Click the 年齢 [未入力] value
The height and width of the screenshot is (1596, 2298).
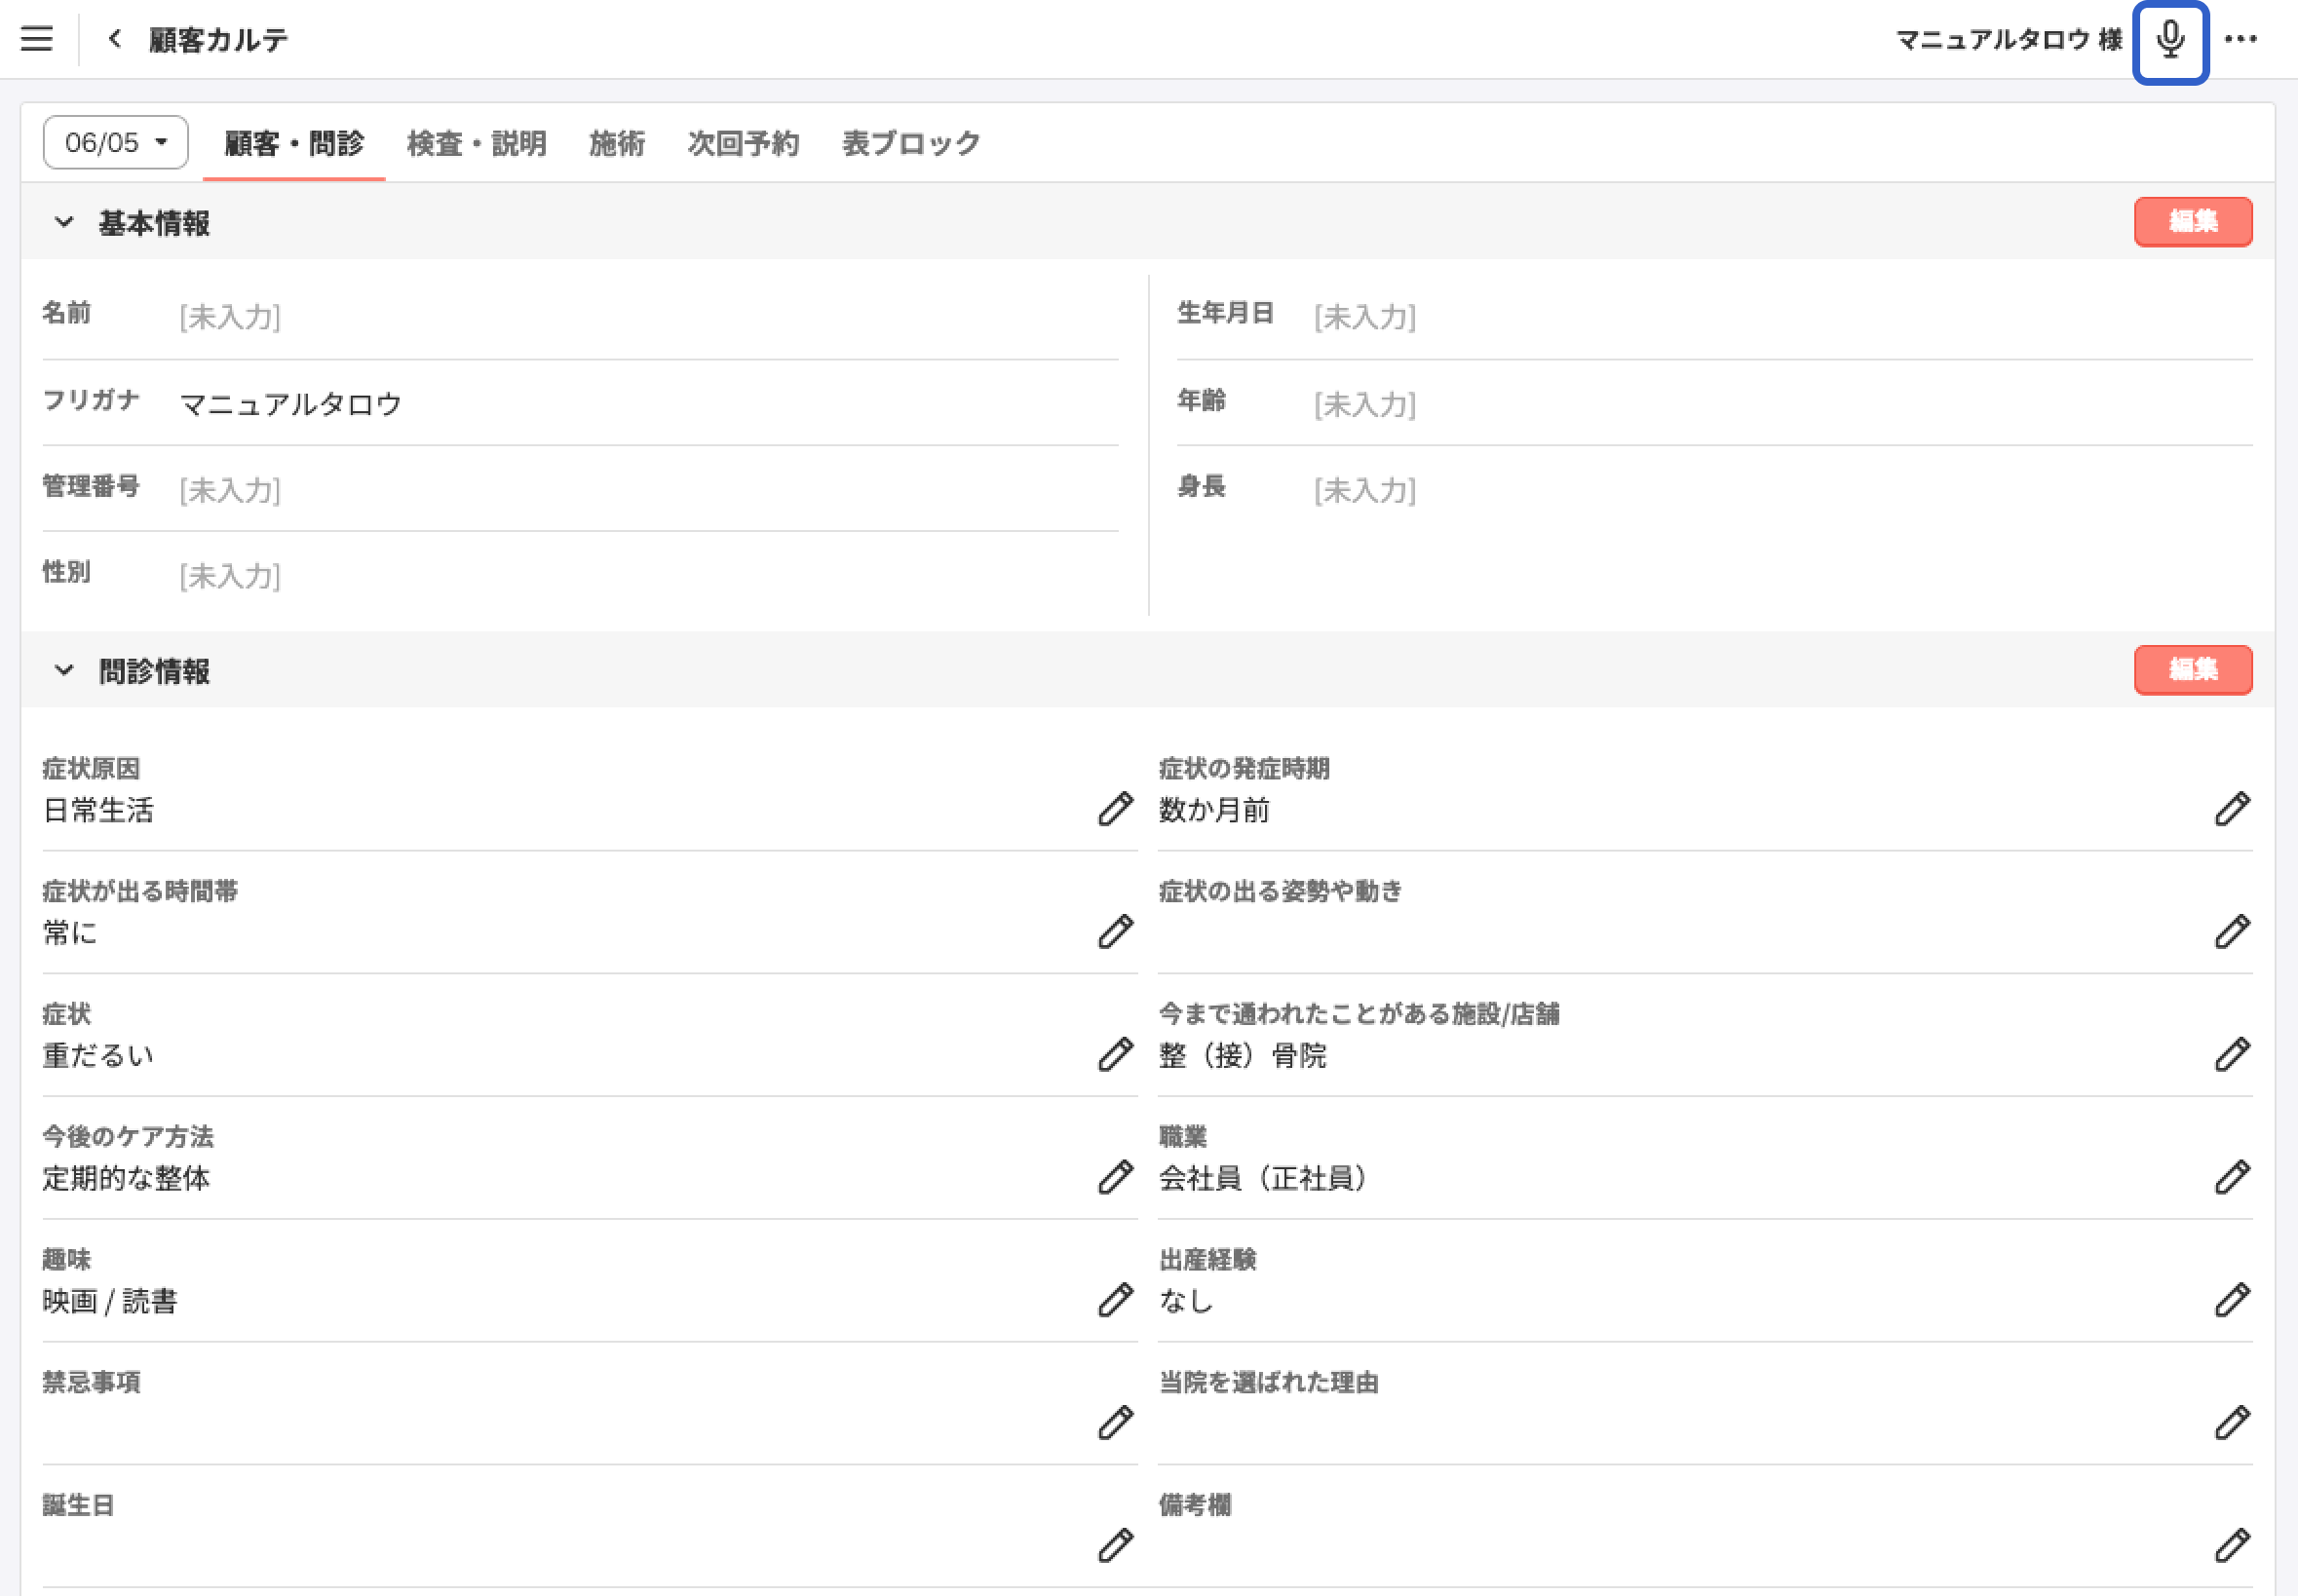click(1365, 404)
